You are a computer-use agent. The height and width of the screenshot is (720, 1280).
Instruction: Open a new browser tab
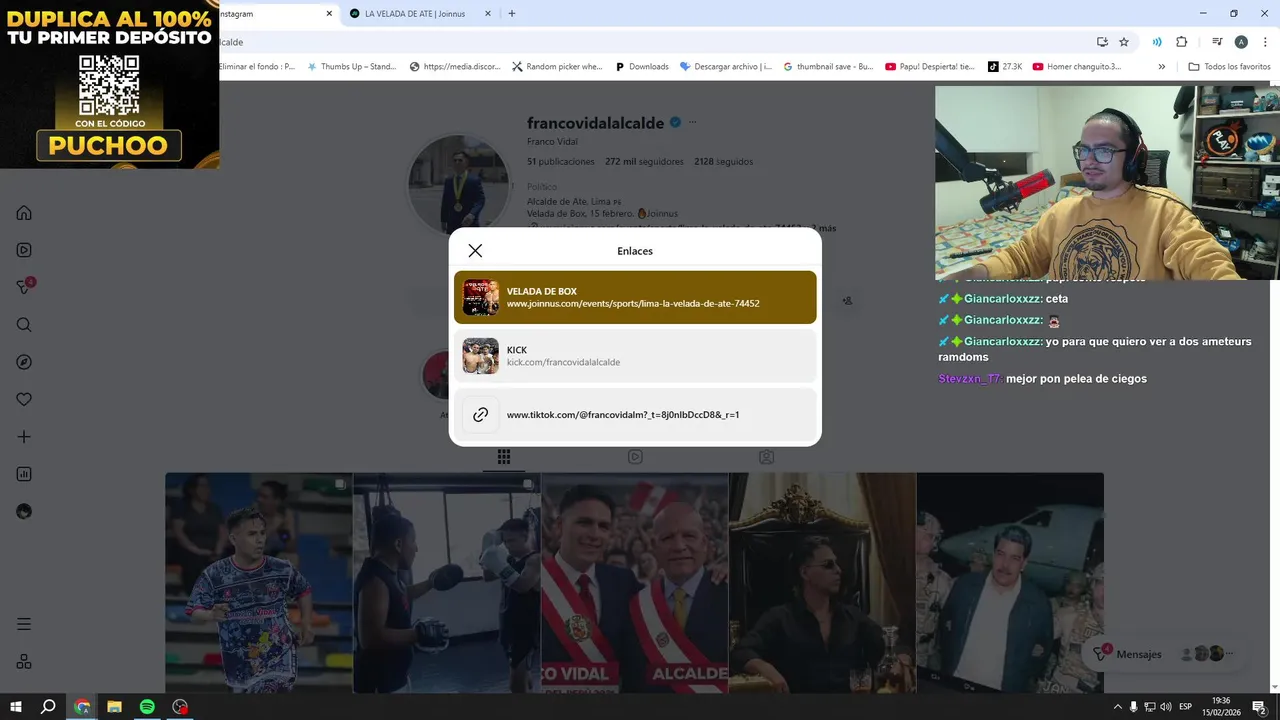[x=512, y=14]
